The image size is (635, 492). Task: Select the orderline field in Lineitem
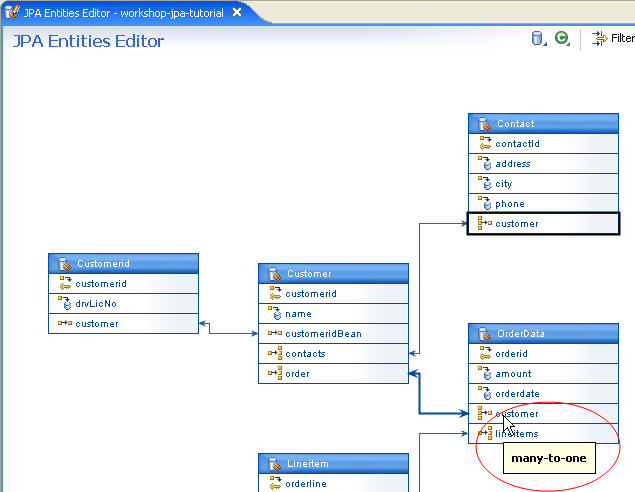click(x=333, y=483)
